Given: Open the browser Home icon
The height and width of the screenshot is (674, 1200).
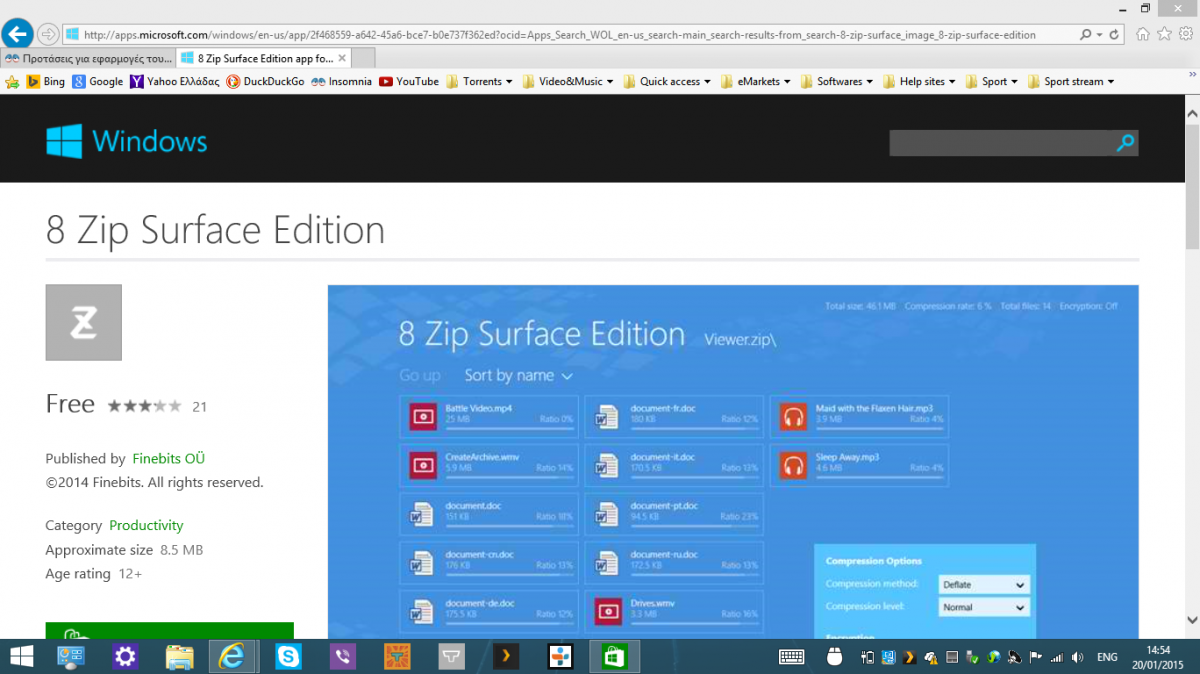Looking at the screenshot, I should [x=1143, y=34].
